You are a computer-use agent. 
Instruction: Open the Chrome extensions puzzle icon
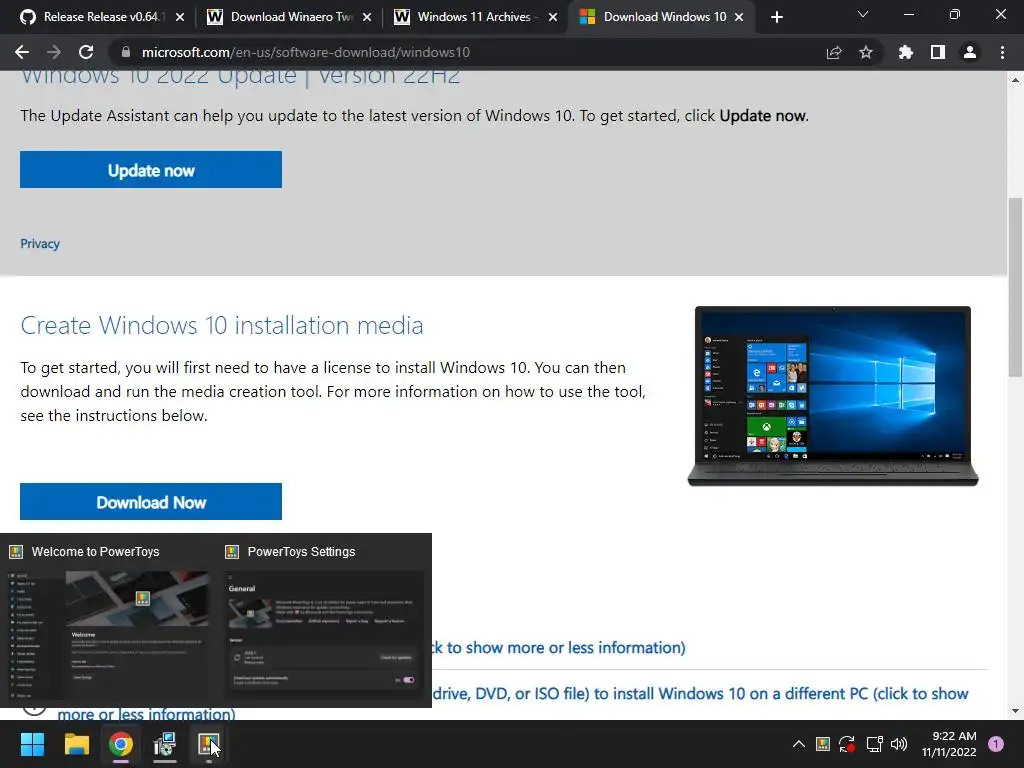pyautogui.click(x=906, y=52)
